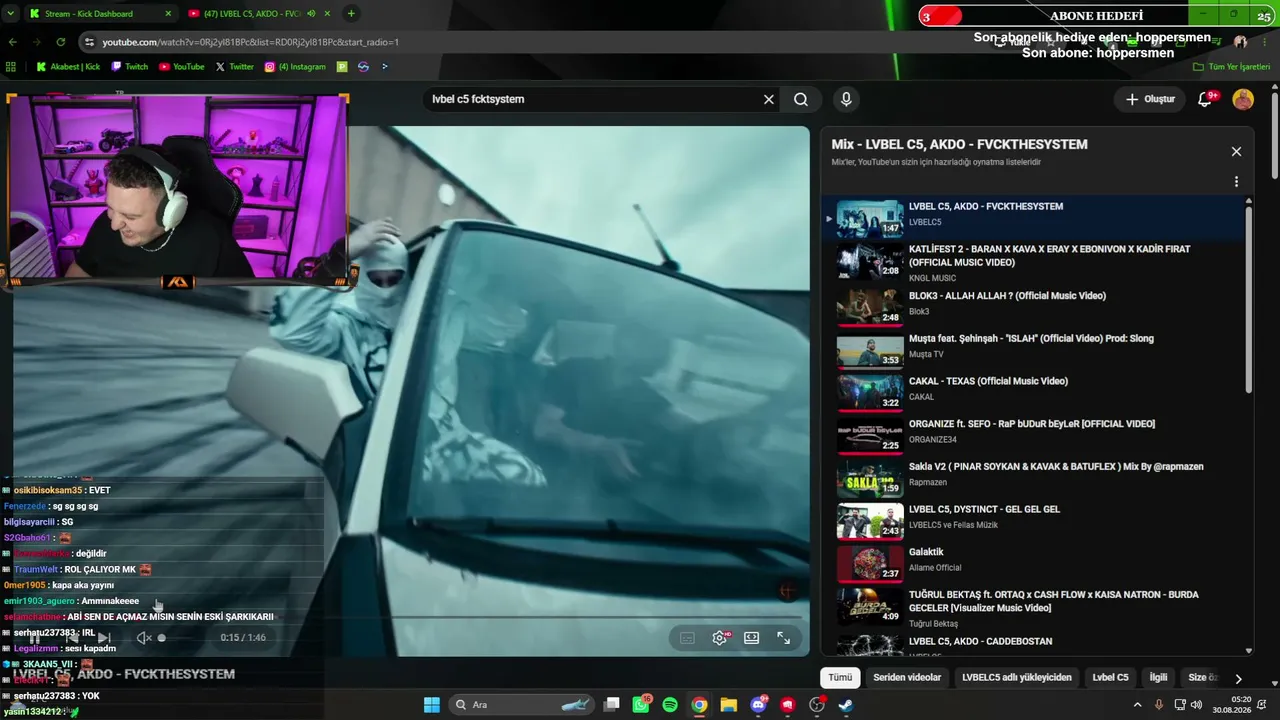Open a new browser tab
The height and width of the screenshot is (720, 1280).
pyautogui.click(x=351, y=14)
